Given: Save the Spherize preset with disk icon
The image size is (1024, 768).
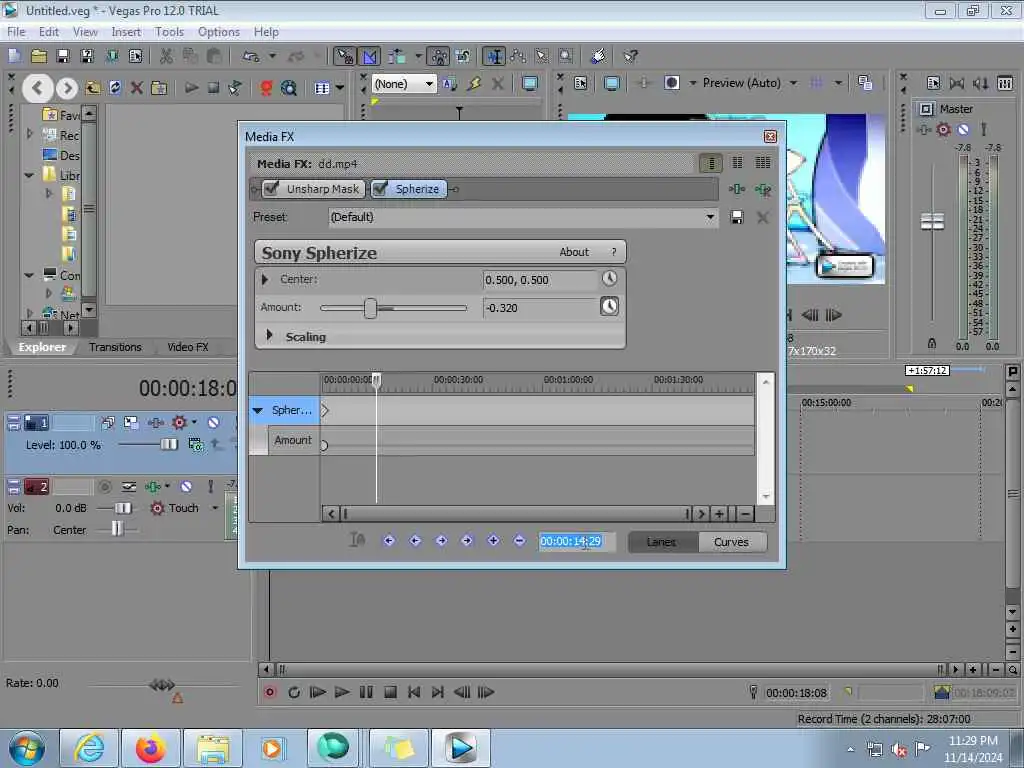Looking at the screenshot, I should [737, 217].
